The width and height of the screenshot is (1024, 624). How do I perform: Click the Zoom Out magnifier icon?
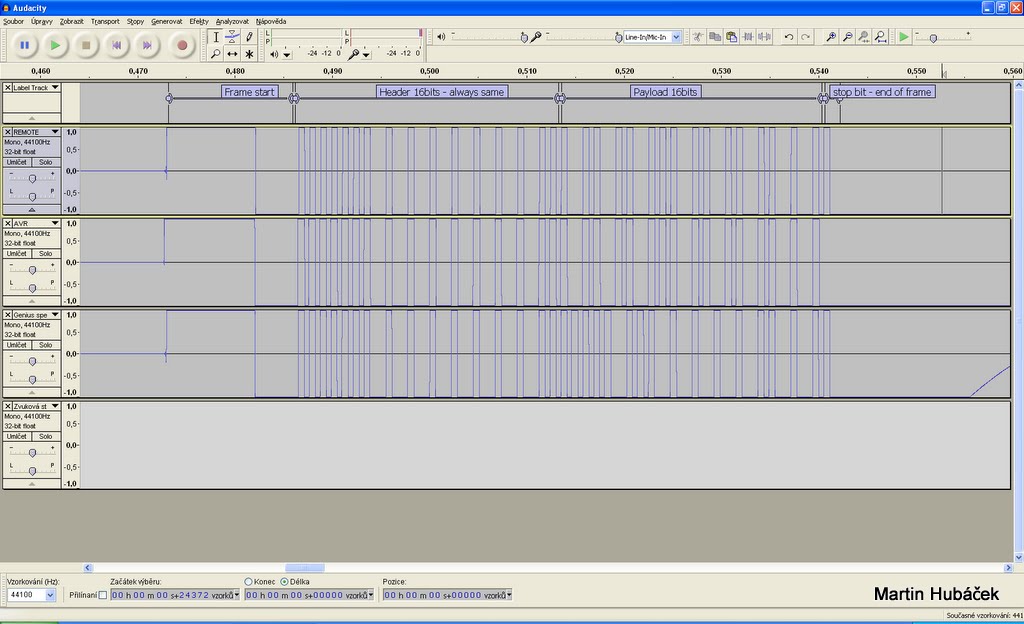coord(847,37)
